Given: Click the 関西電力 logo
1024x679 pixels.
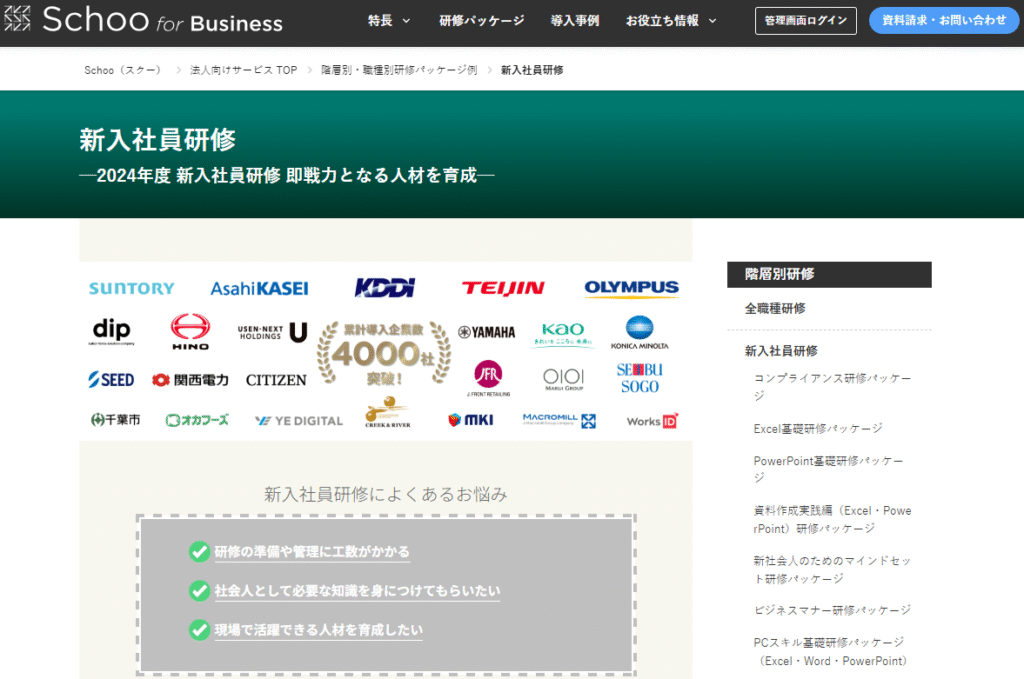Looking at the screenshot, I should pos(190,380).
